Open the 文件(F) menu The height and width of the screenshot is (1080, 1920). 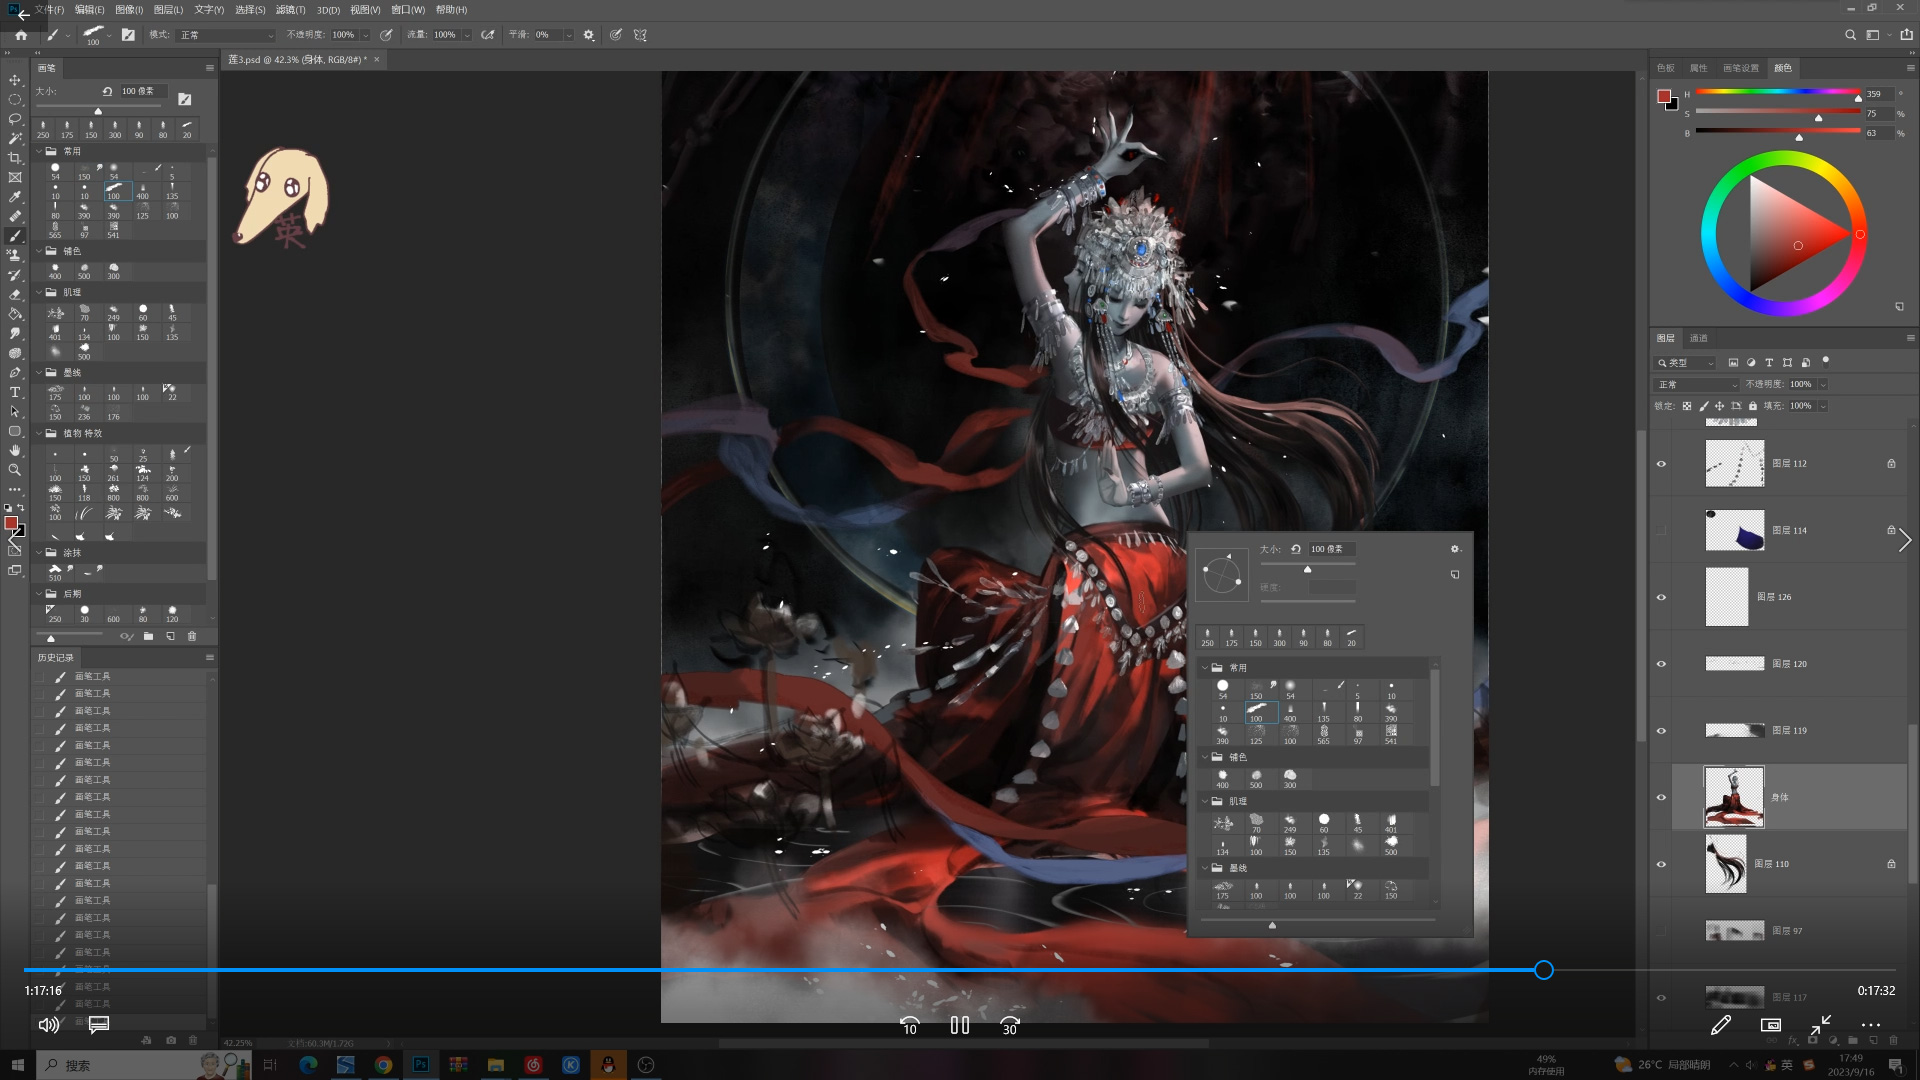49,10
